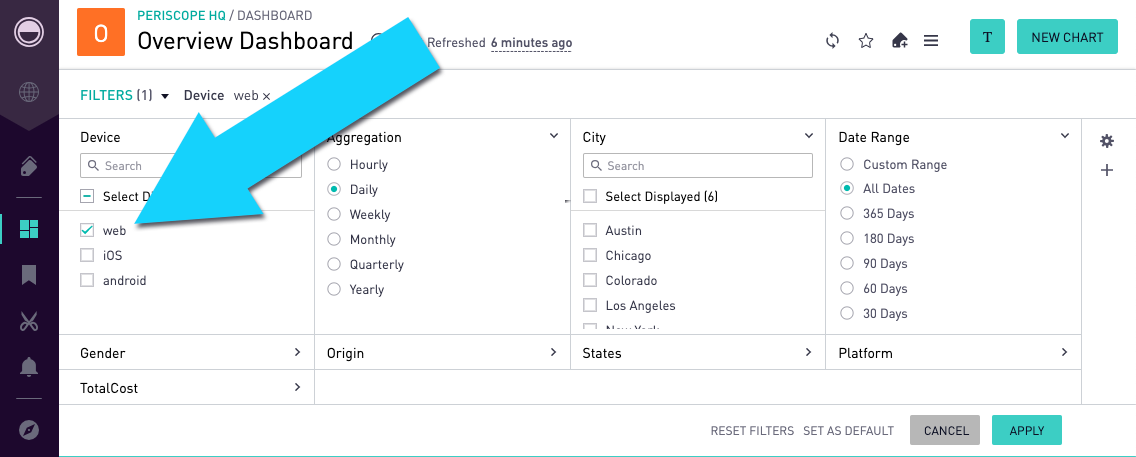Open the compass explore icon in sidebar
The image size is (1136, 457).
29,430
